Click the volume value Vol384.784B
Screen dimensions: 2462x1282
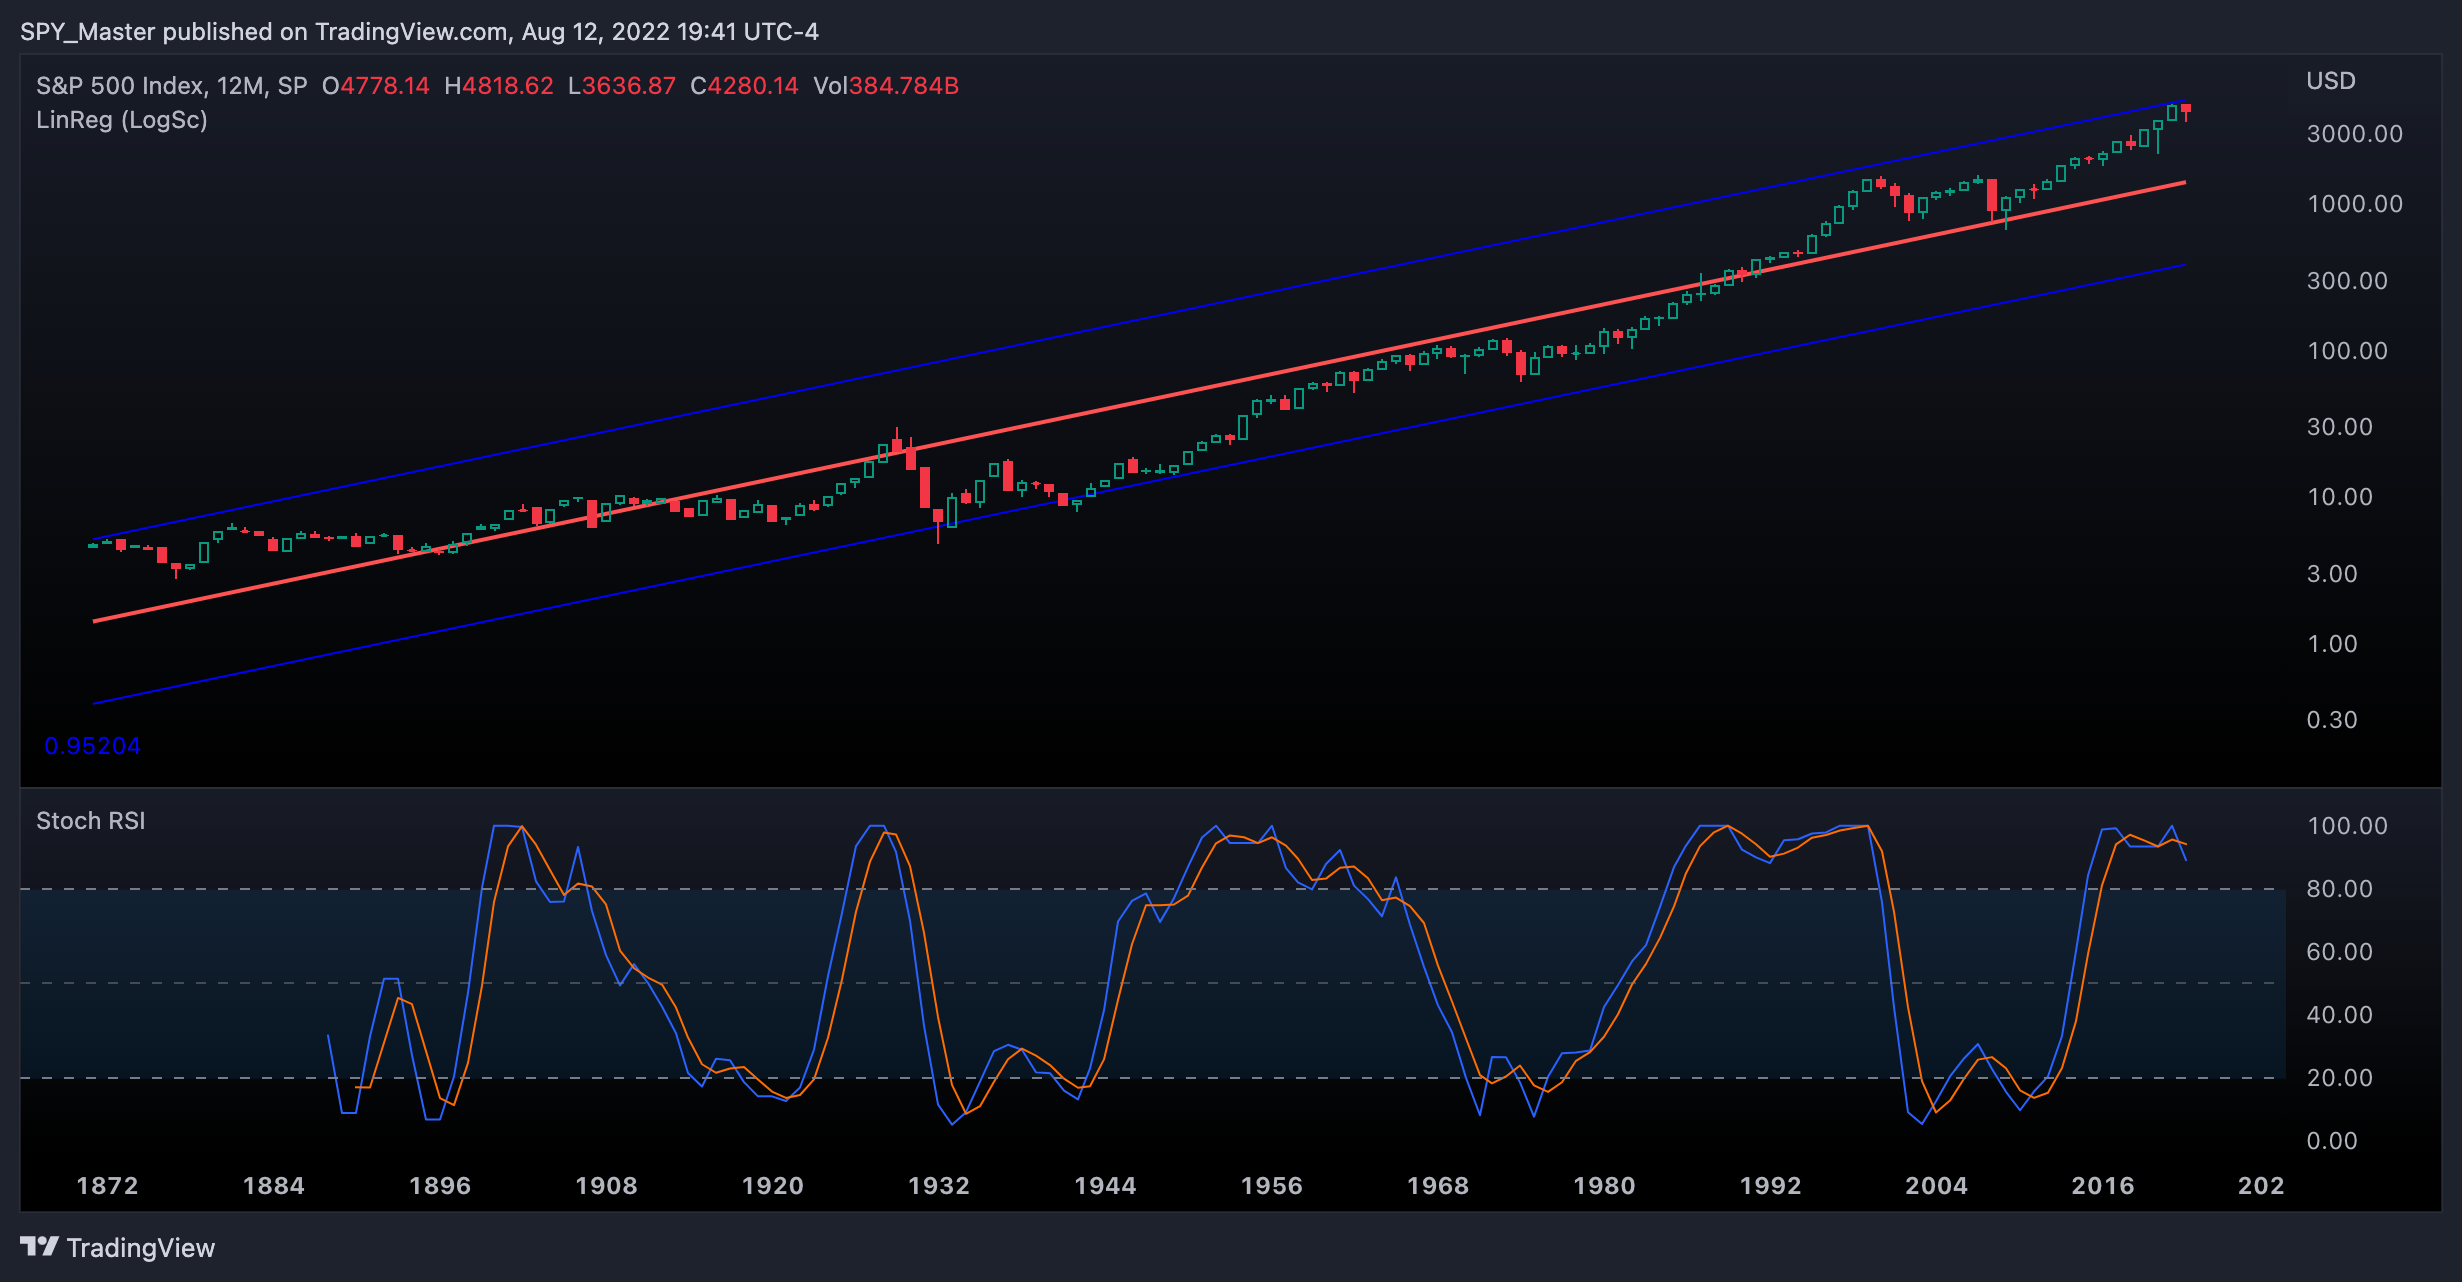[x=886, y=86]
